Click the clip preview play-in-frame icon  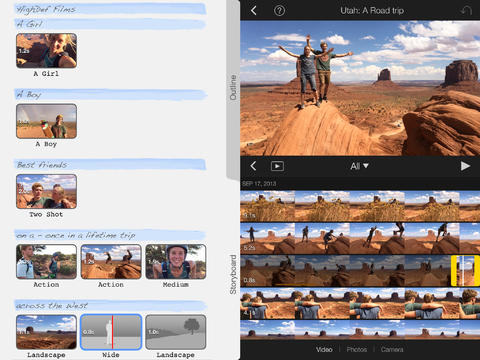(x=277, y=166)
